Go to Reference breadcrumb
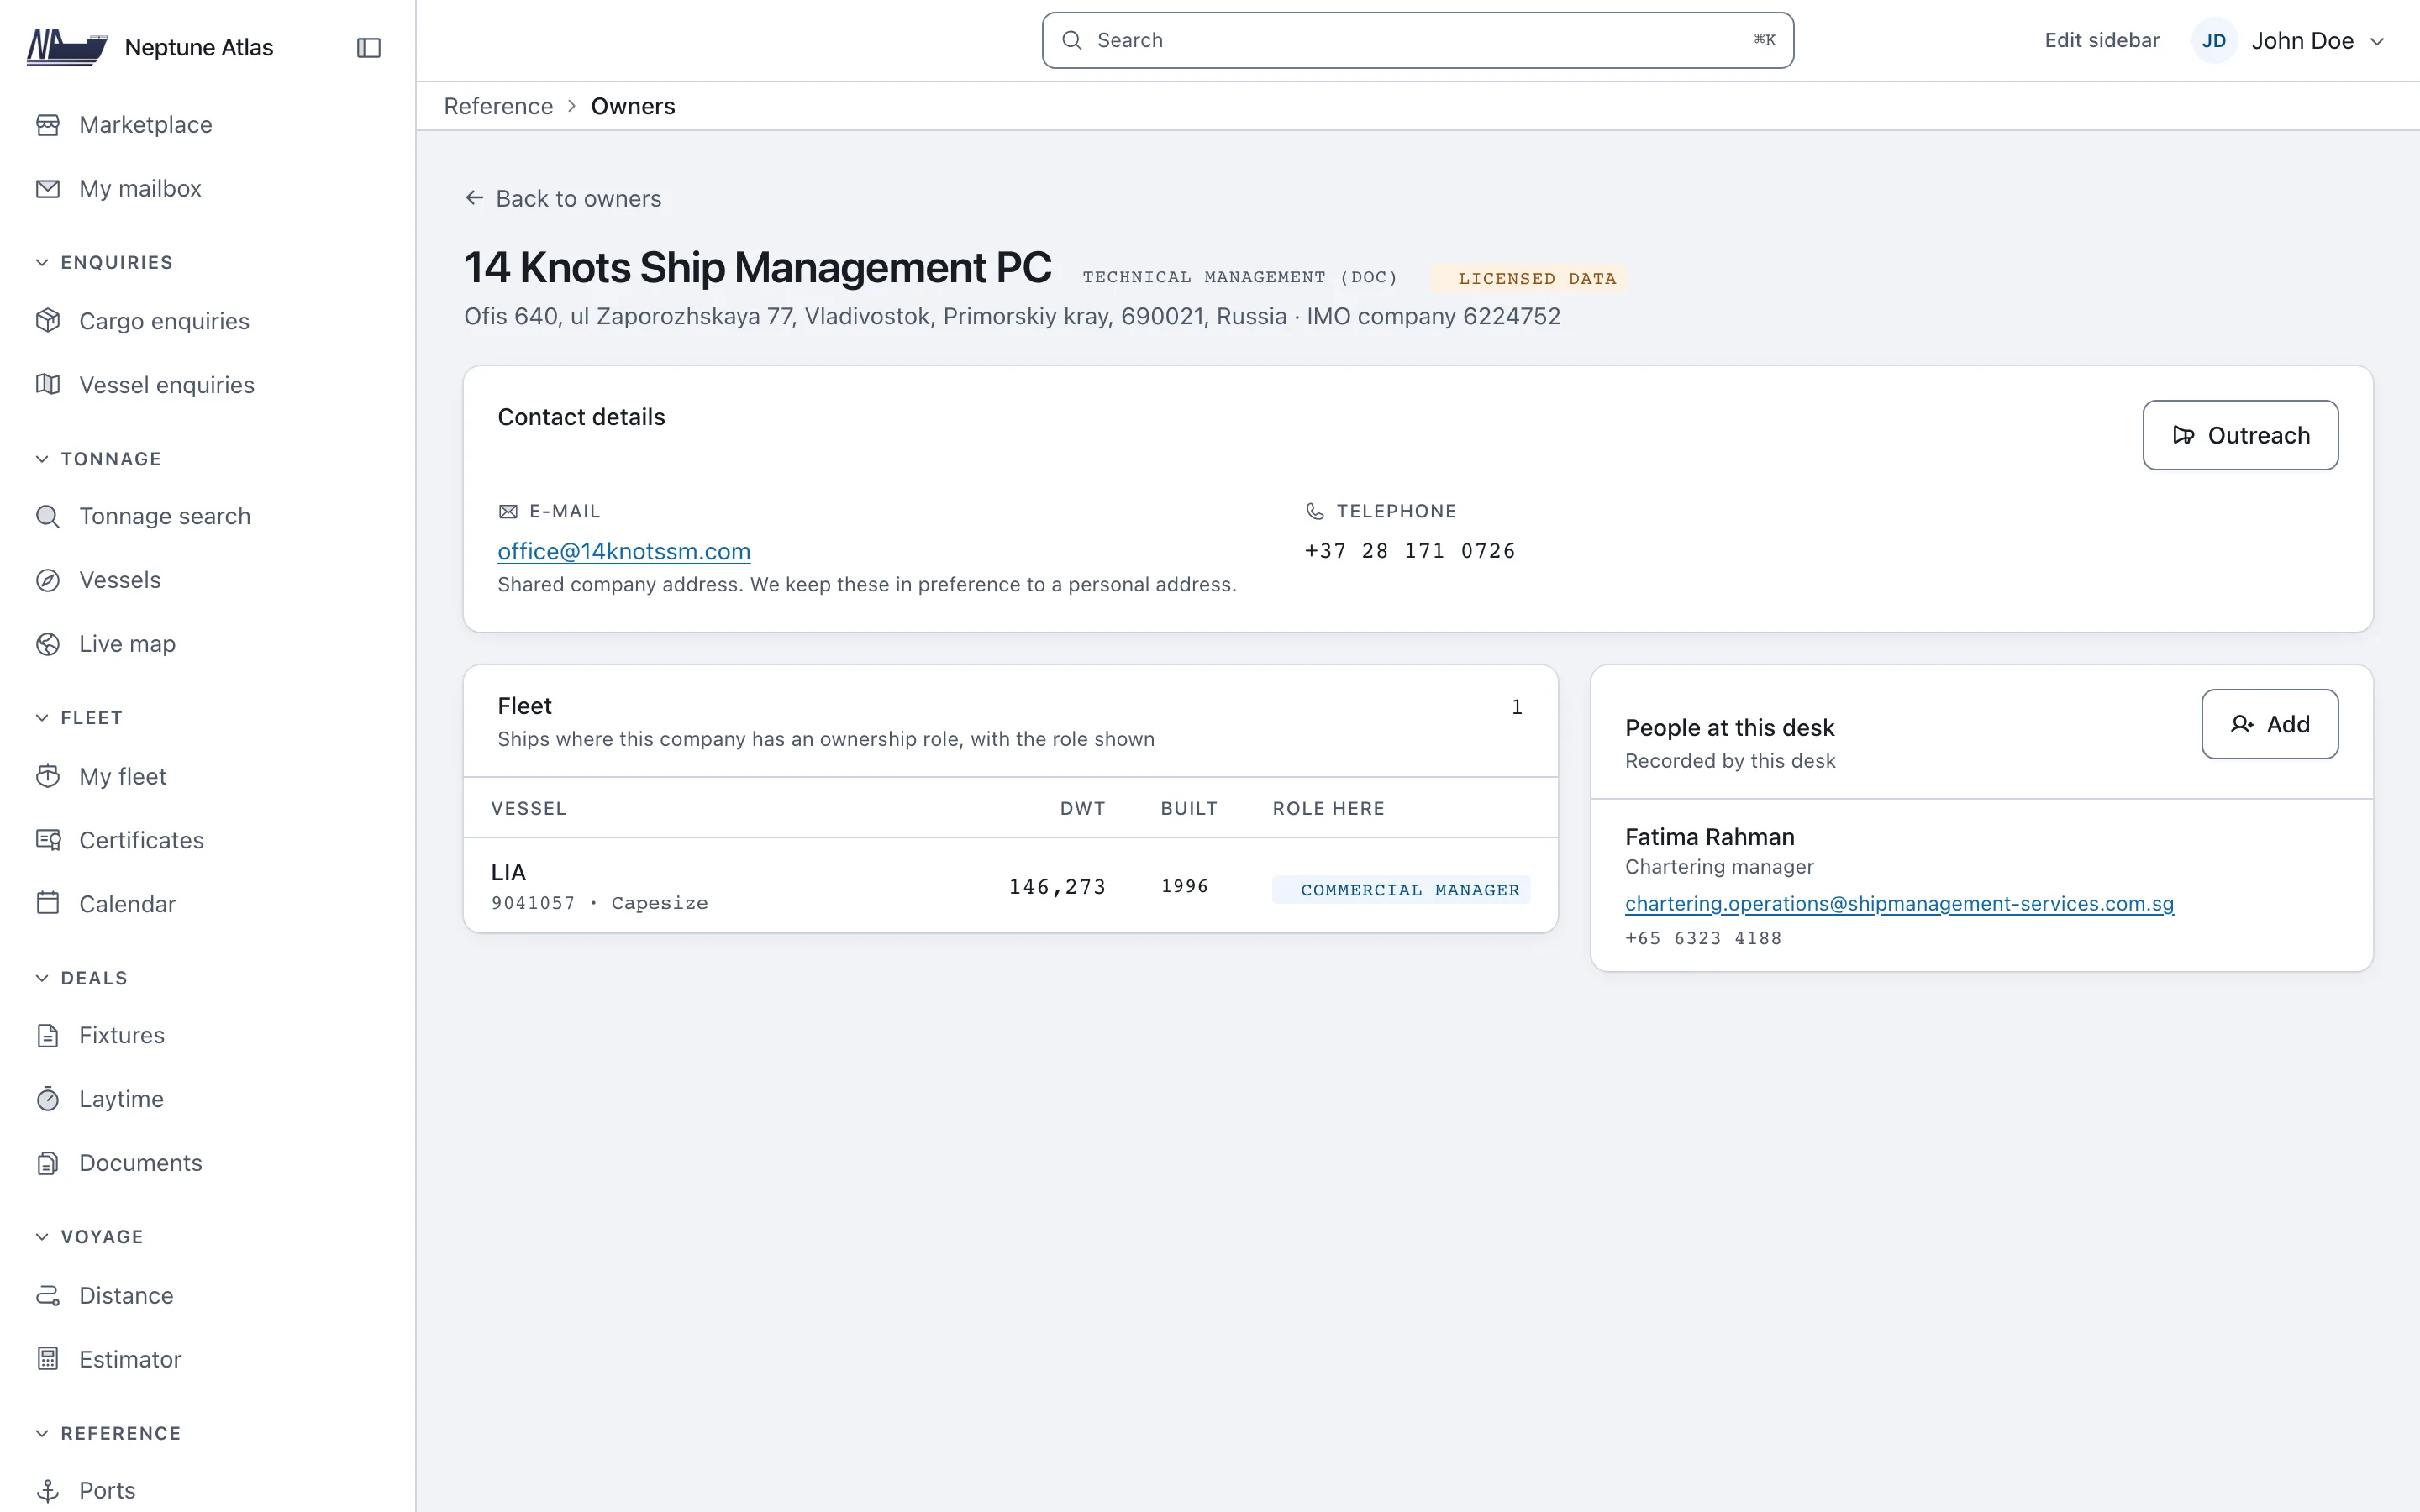 pyautogui.click(x=498, y=106)
